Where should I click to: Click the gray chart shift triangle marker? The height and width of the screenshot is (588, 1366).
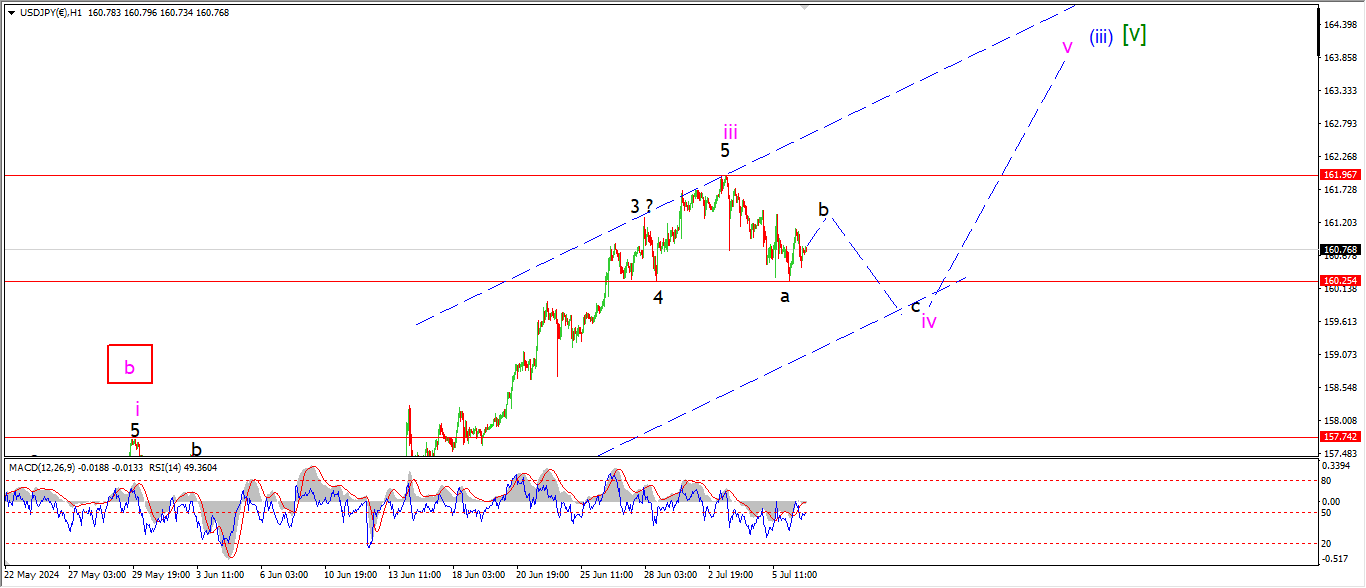tap(803, 8)
